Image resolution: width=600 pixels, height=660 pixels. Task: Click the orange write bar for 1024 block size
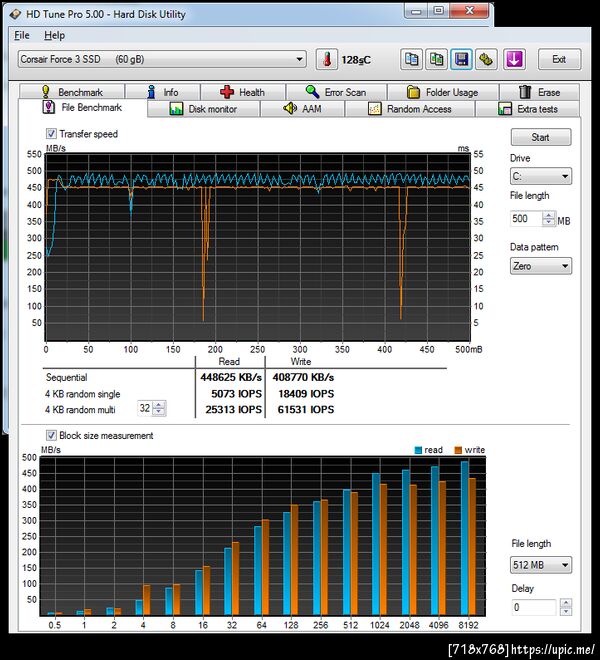(383, 550)
